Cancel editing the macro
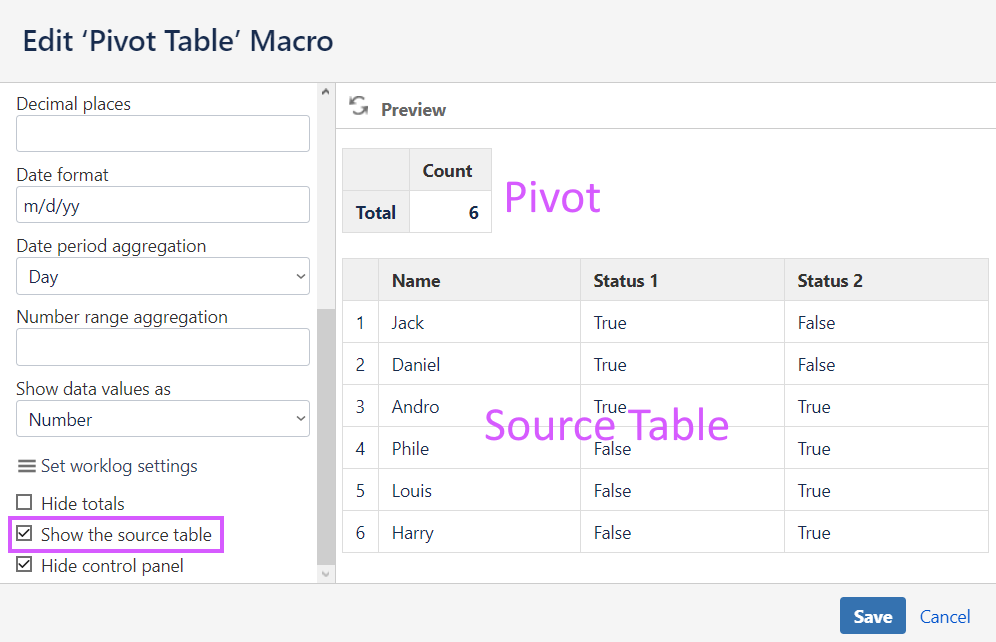The width and height of the screenshot is (996, 642). pyautogui.click(x=944, y=616)
